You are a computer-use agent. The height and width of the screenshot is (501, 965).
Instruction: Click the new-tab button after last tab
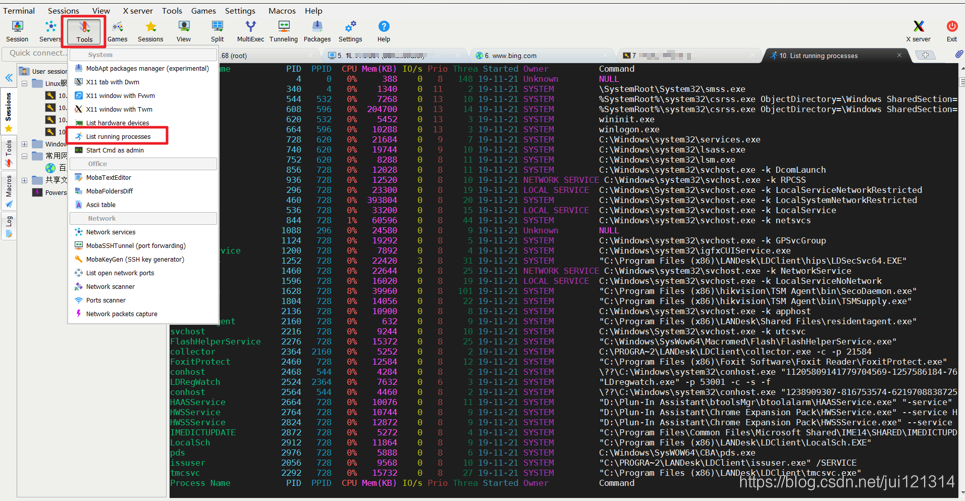pos(925,55)
